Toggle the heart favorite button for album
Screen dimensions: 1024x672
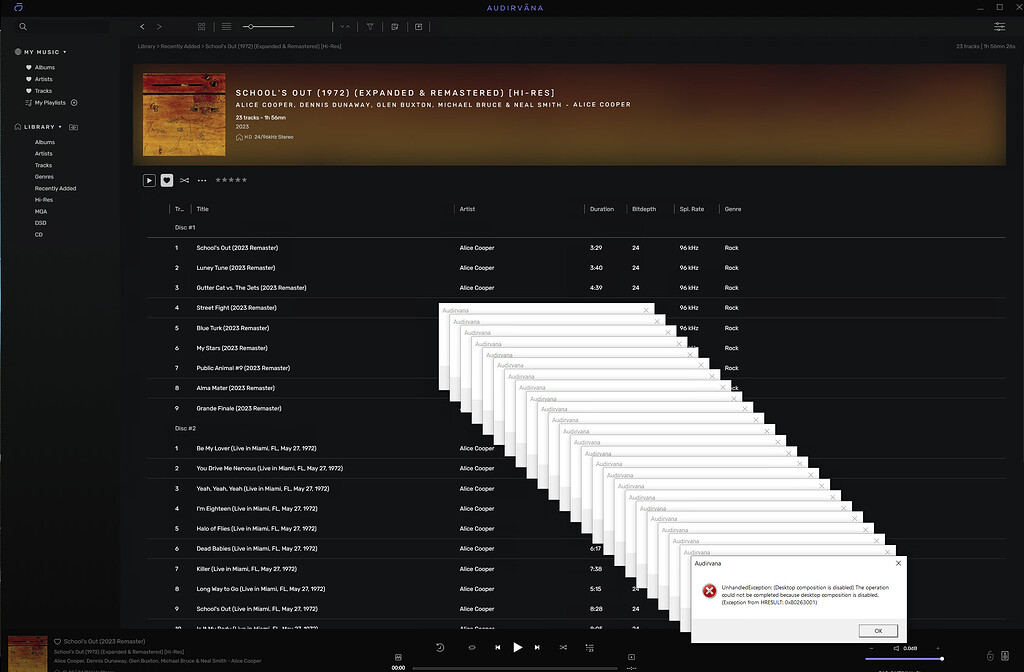[167, 180]
